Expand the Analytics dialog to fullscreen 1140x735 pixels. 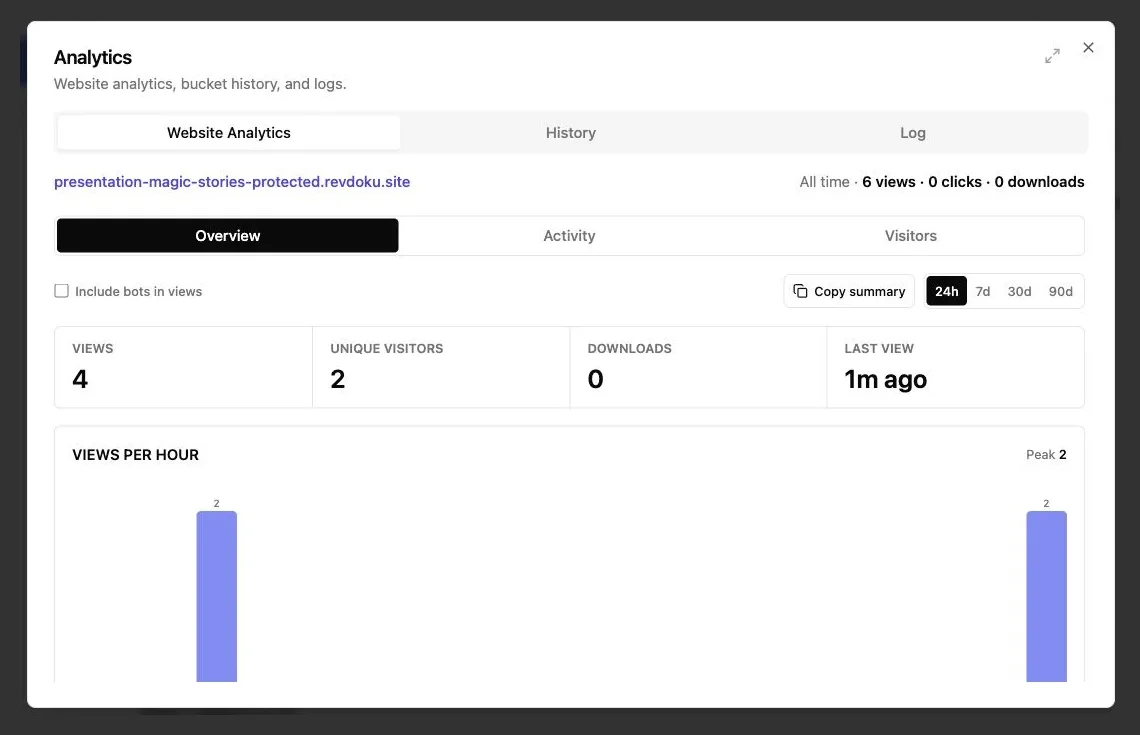point(1052,56)
